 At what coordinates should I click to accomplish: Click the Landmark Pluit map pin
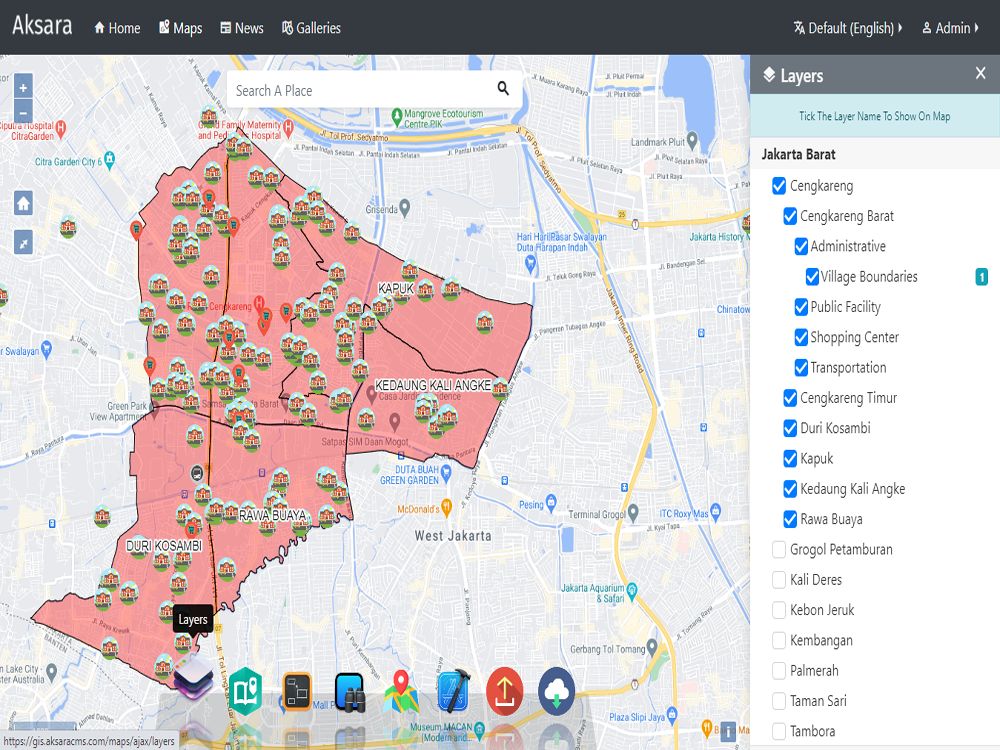[692, 141]
